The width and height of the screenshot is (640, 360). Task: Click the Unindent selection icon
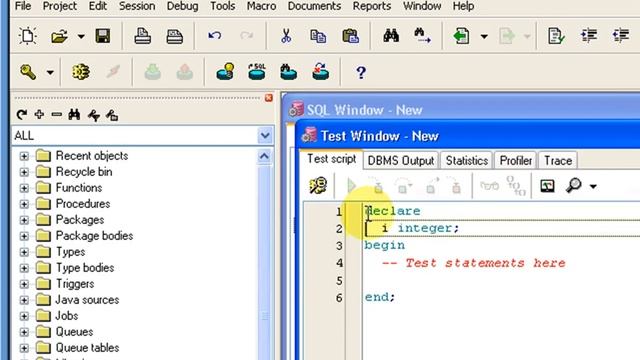[x=621, y=36]
